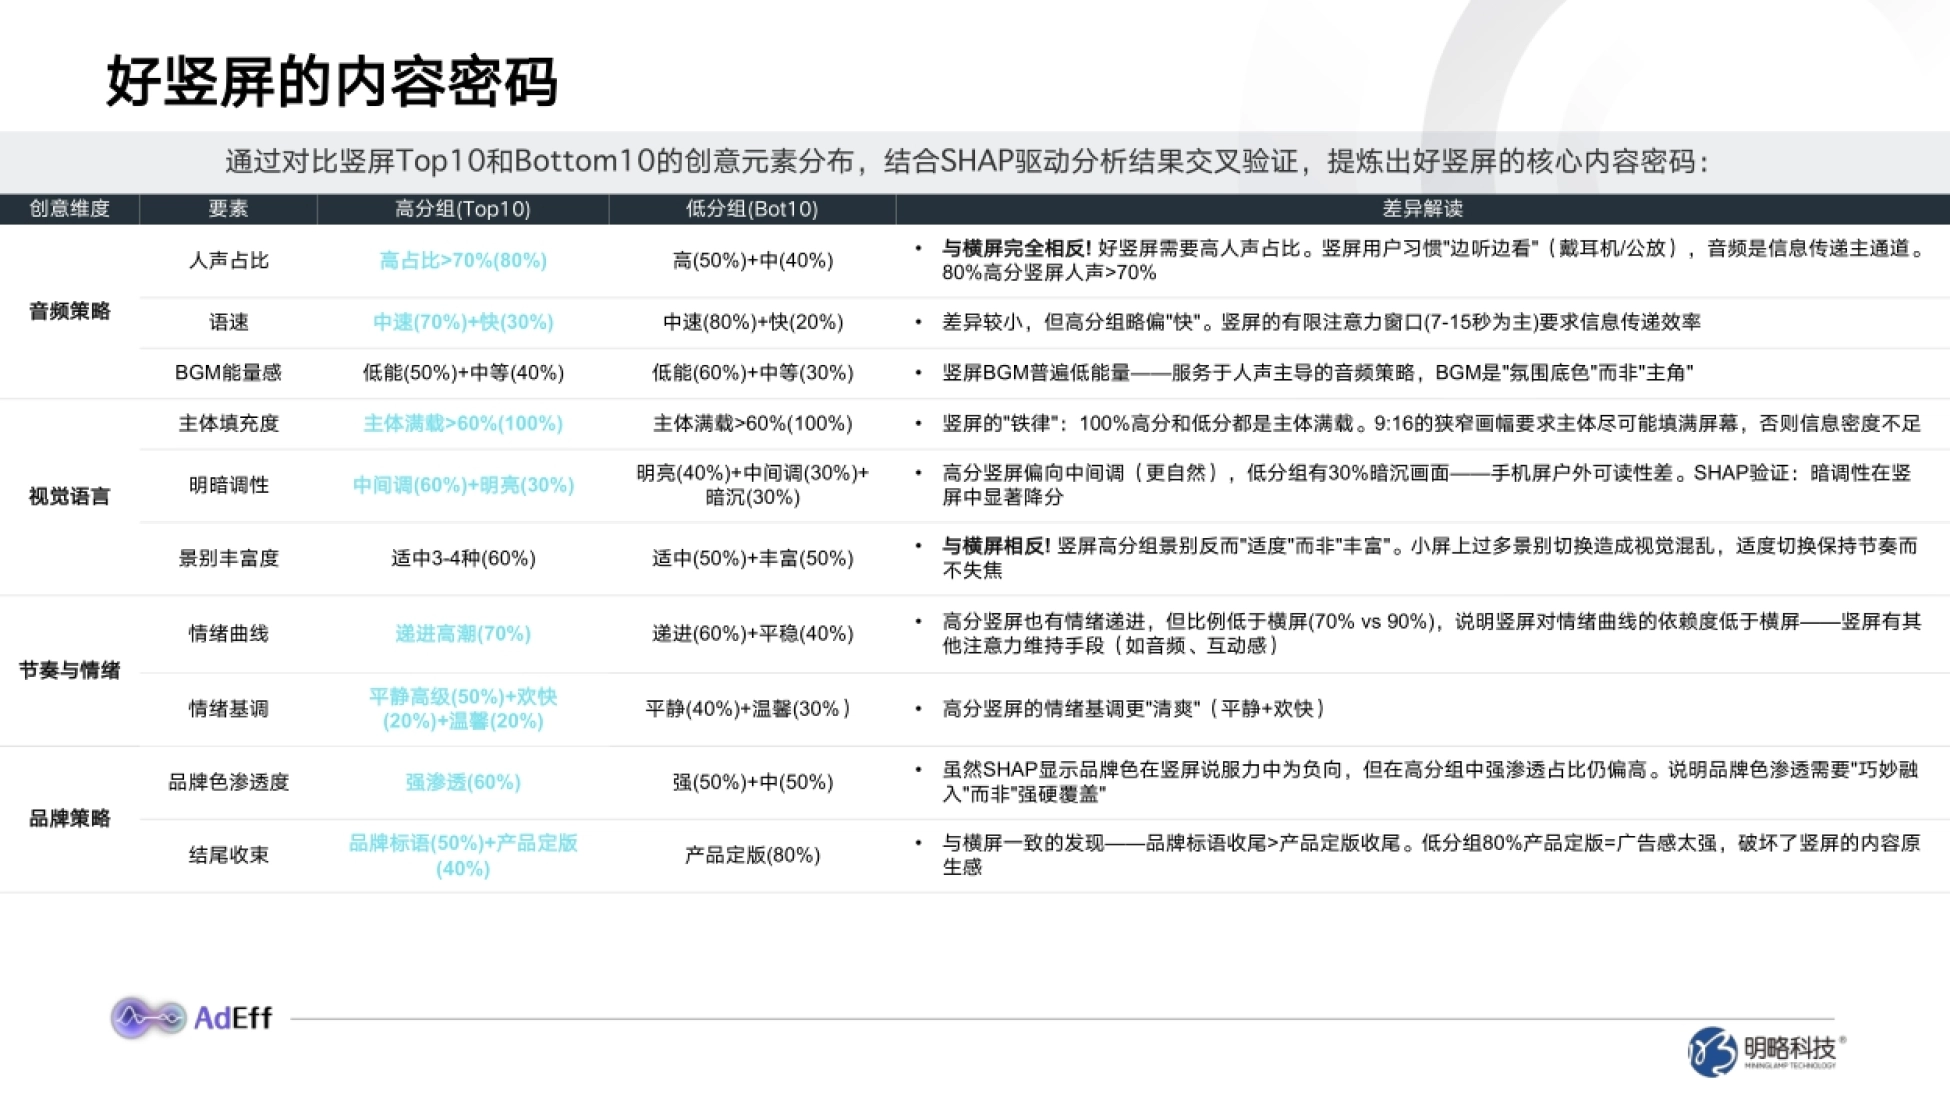The height and width of the screenshot is (1098, 1950).
Task: Select the 平静高级(50%)+欢快(20%)+温馨(20%) value
Action: [463, 708]
